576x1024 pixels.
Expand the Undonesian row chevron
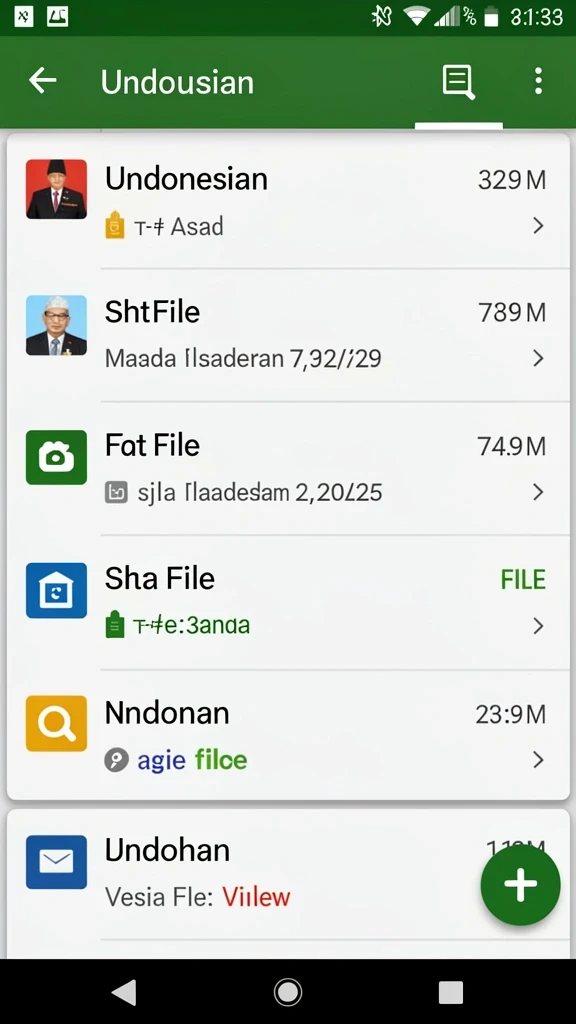538,226
